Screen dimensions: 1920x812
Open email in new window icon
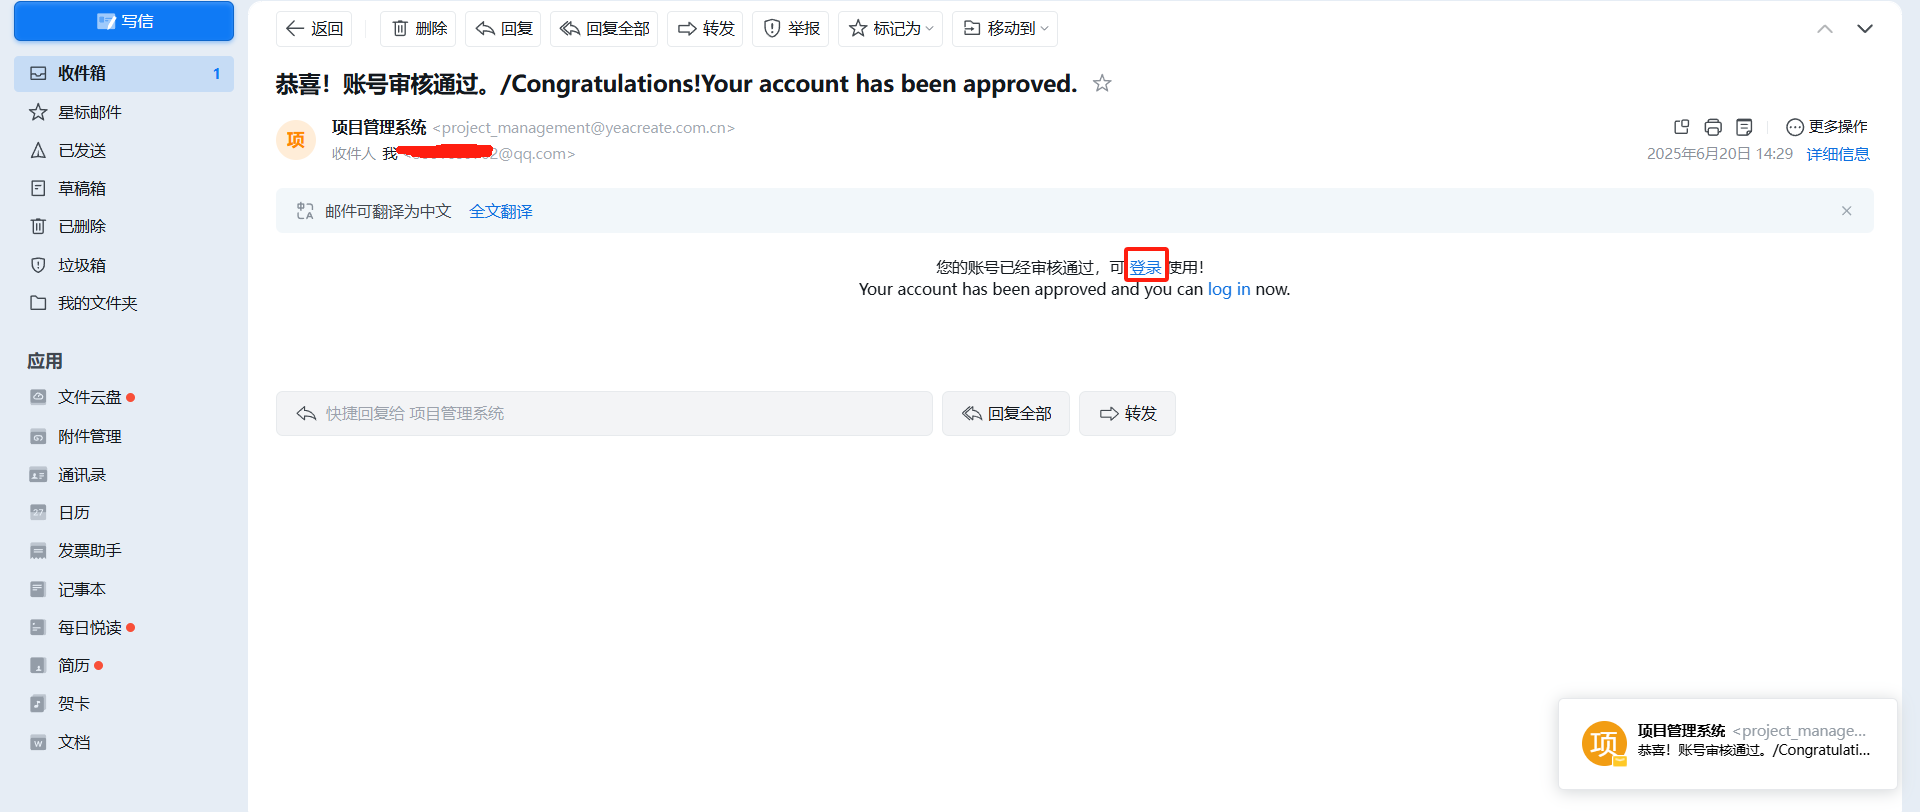[x=1681, y=127]
